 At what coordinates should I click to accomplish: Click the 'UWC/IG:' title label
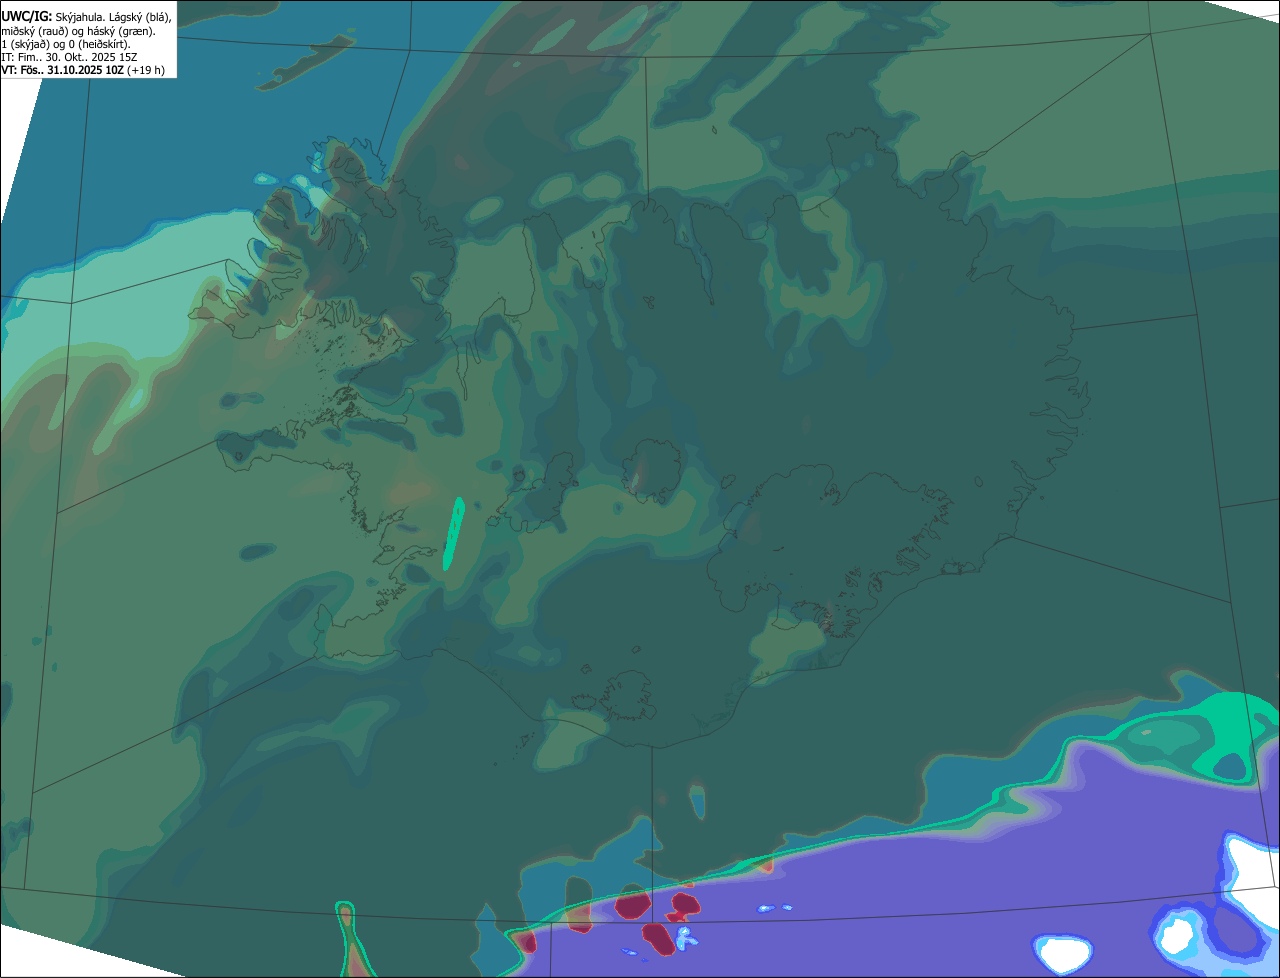26,17
